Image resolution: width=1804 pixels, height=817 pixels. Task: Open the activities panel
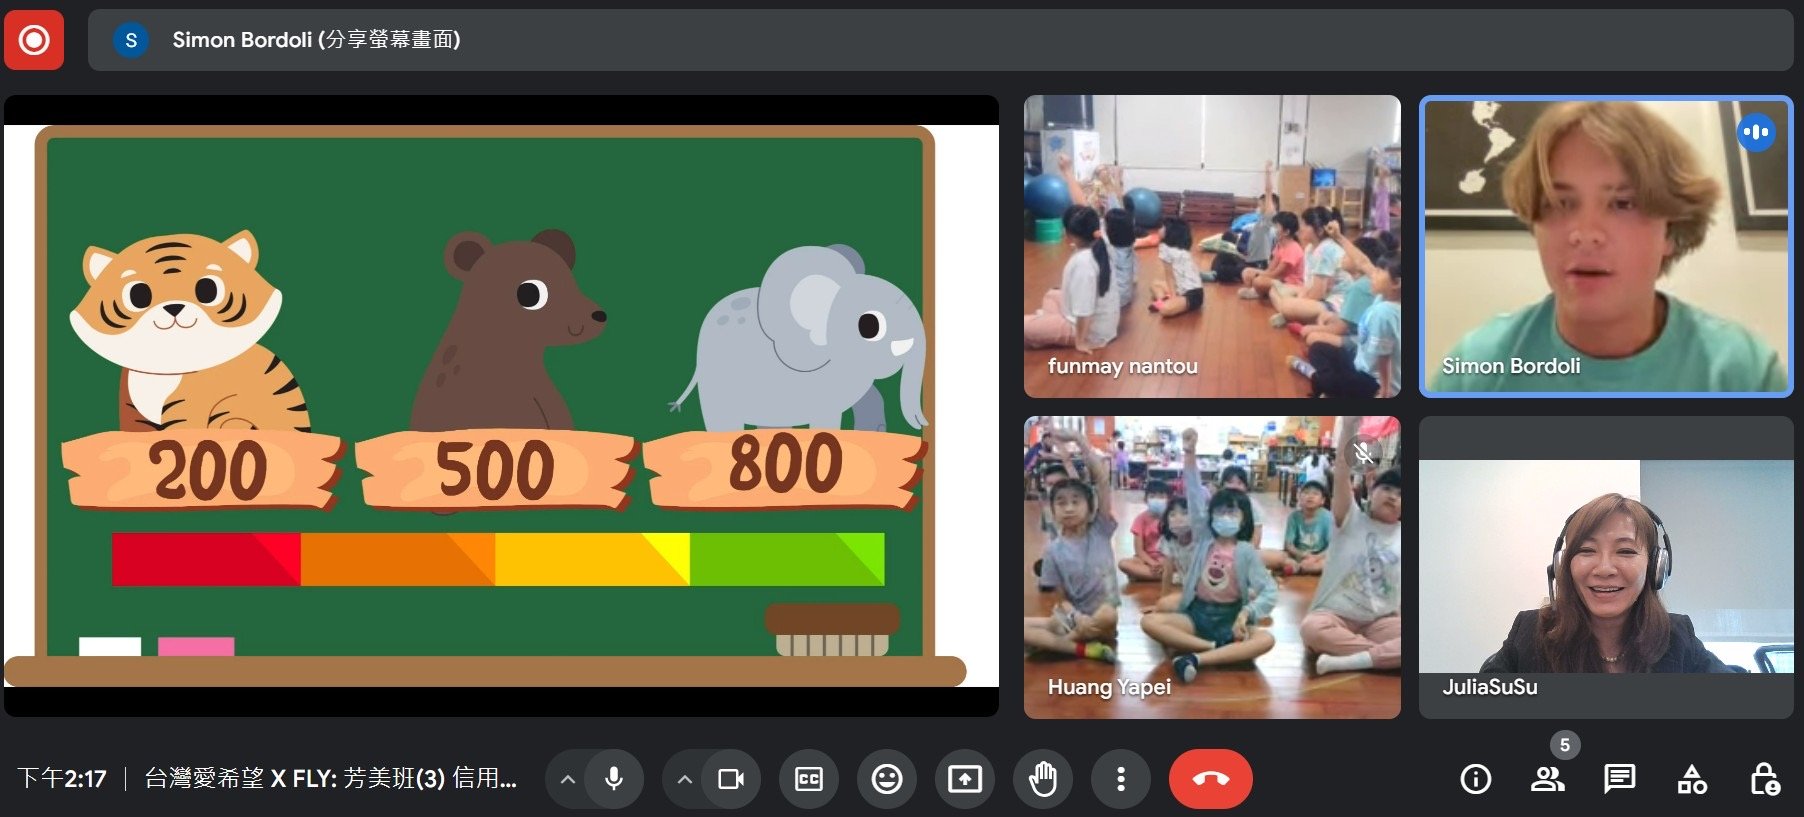pyautogui.click(x=1692, y=779)
